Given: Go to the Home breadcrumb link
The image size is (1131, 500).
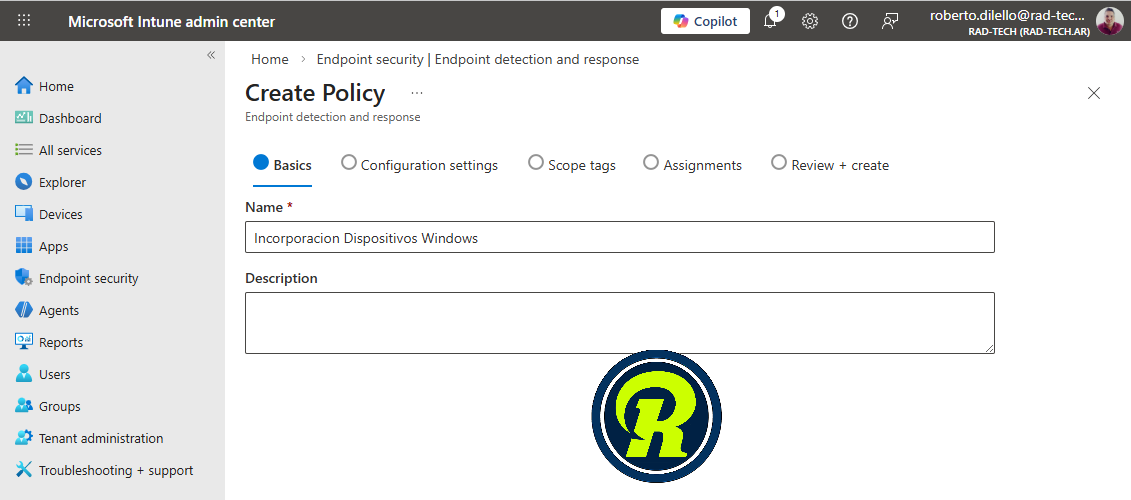Looking at the screenshot, I should pos(270,59).
